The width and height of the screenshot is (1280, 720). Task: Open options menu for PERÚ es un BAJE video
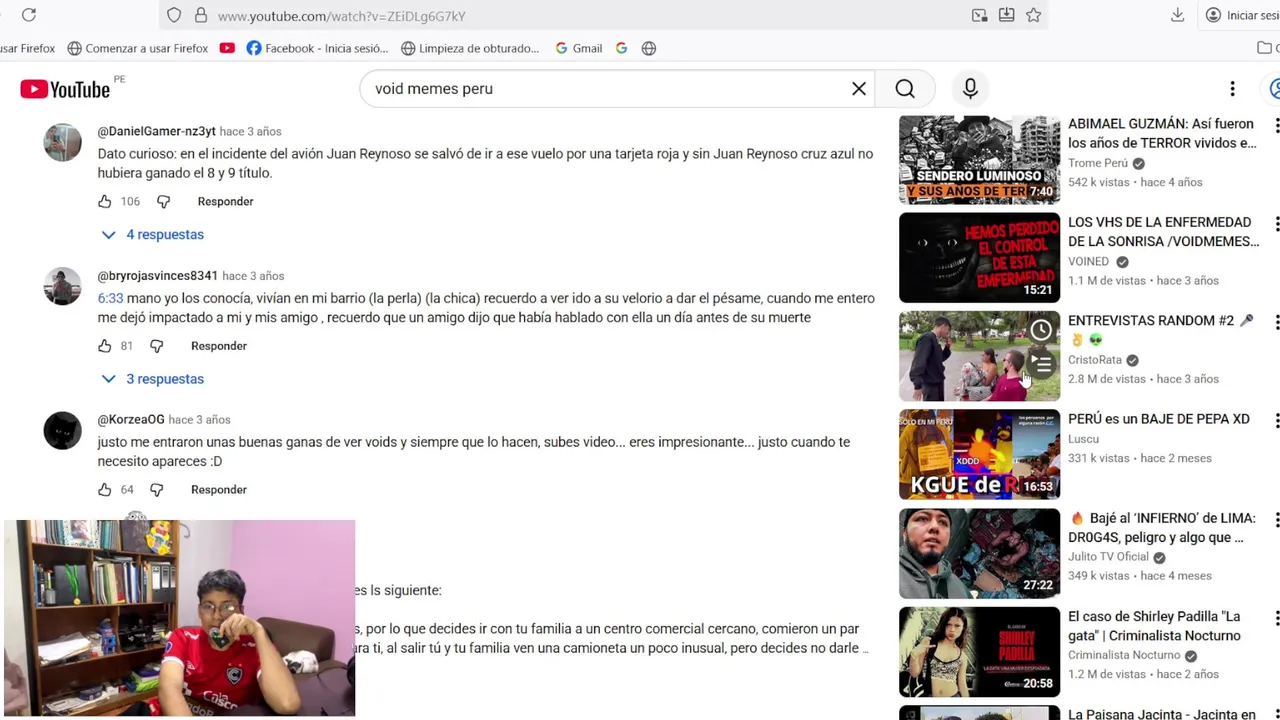[x=1275, y=420]
